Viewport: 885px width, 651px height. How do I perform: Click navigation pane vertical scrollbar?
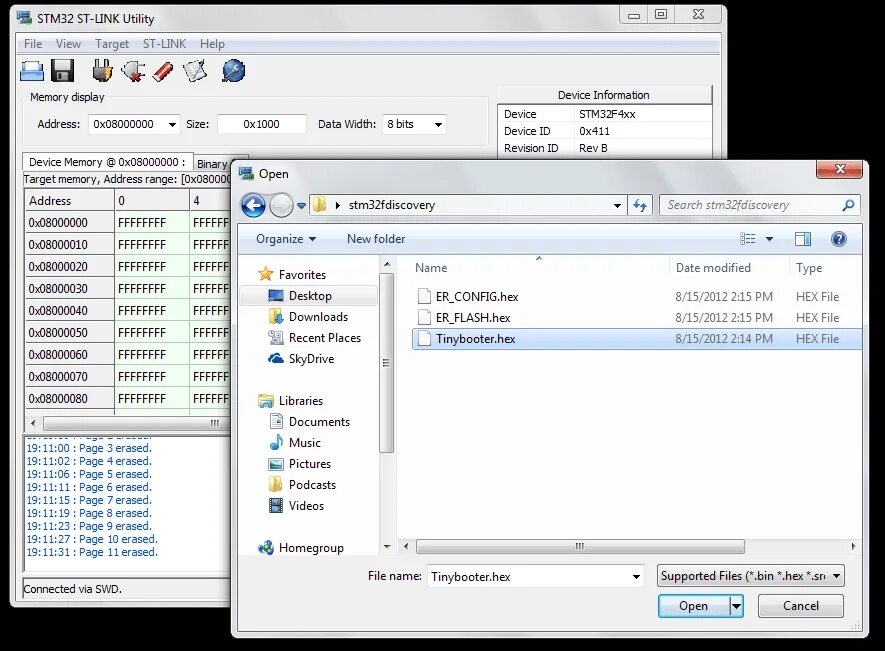(387, 362)
